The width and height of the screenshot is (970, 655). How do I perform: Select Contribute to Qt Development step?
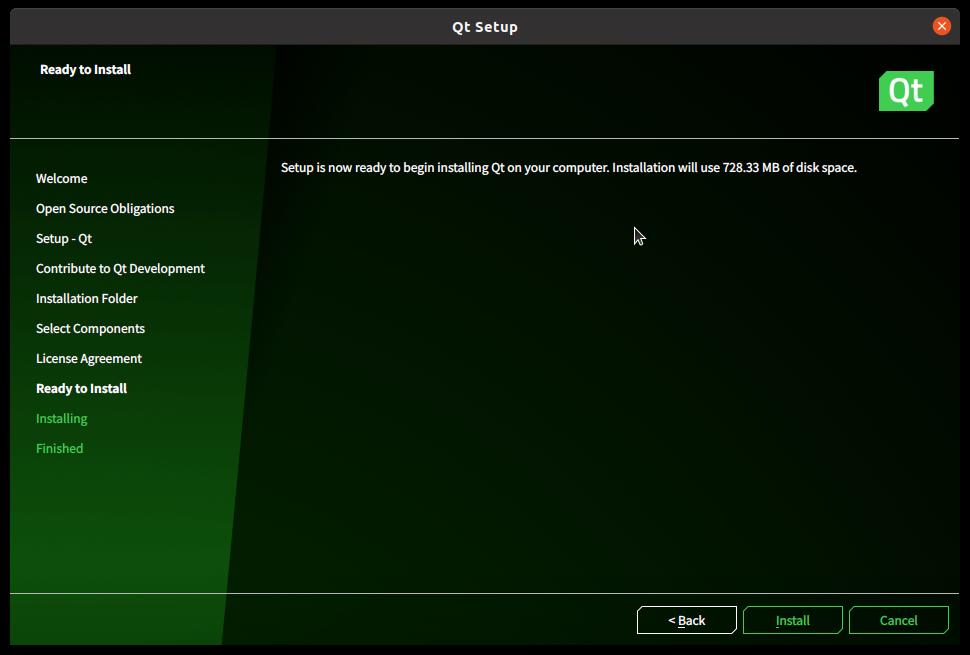120,269
